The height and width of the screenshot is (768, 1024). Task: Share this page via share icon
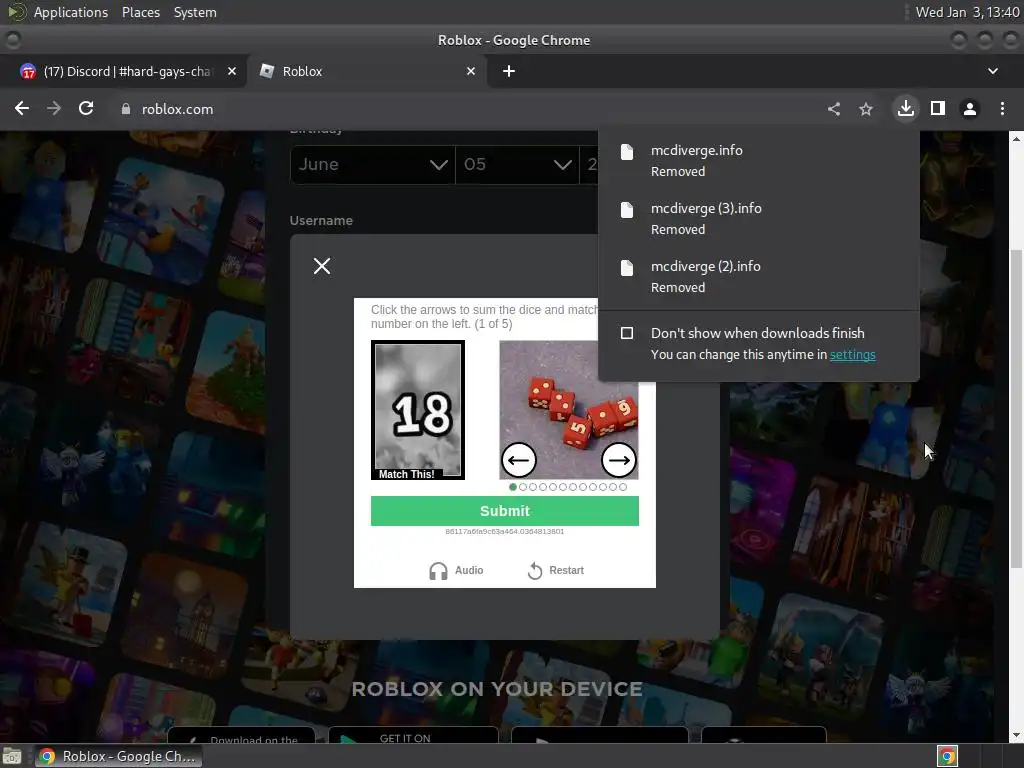[x=834, y=109]
